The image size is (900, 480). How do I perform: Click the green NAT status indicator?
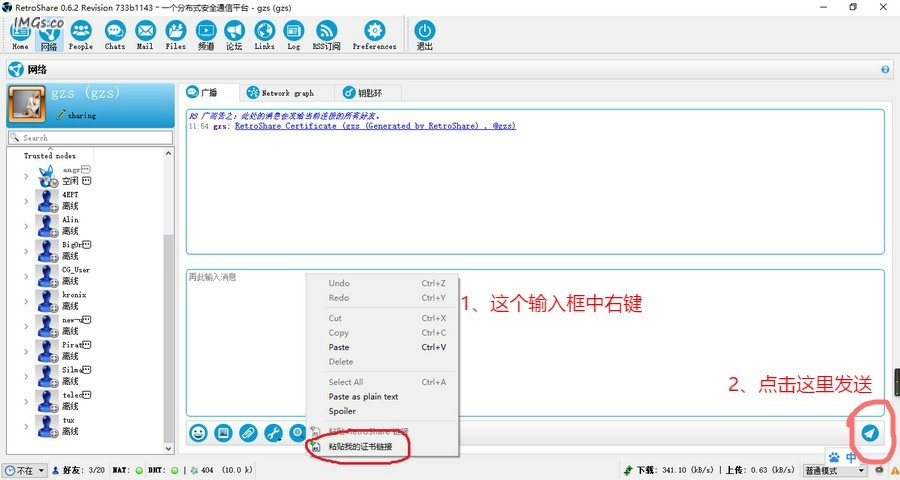point(138,470)
